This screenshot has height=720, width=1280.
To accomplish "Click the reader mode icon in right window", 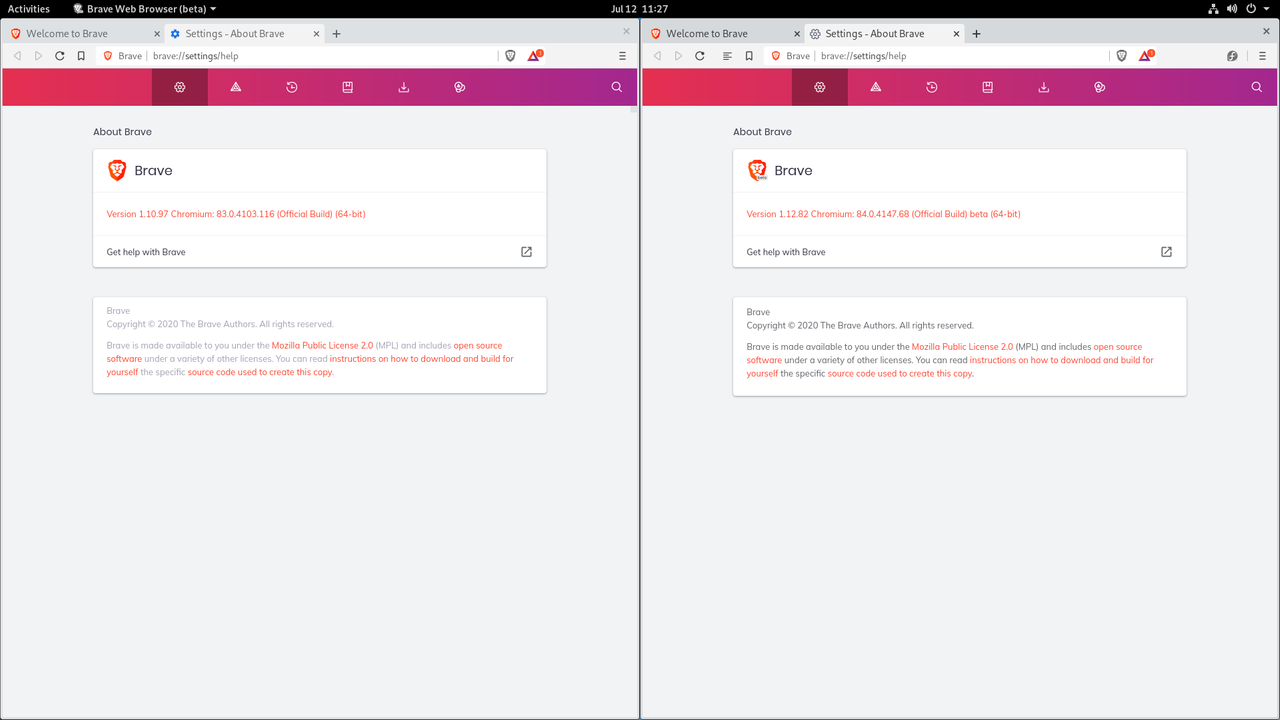I will click(727, 56).
